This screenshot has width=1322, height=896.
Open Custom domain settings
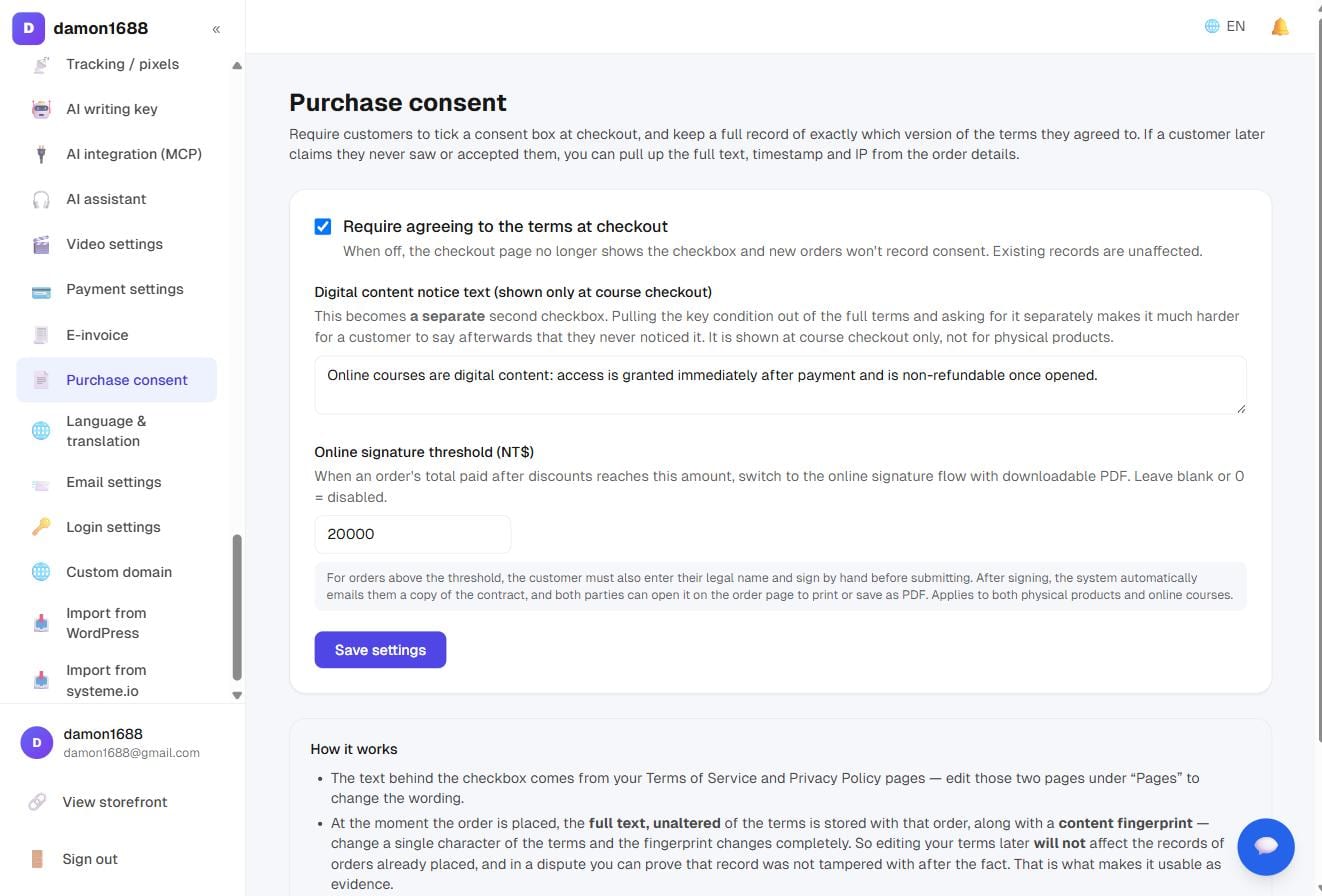click(117, 572)
